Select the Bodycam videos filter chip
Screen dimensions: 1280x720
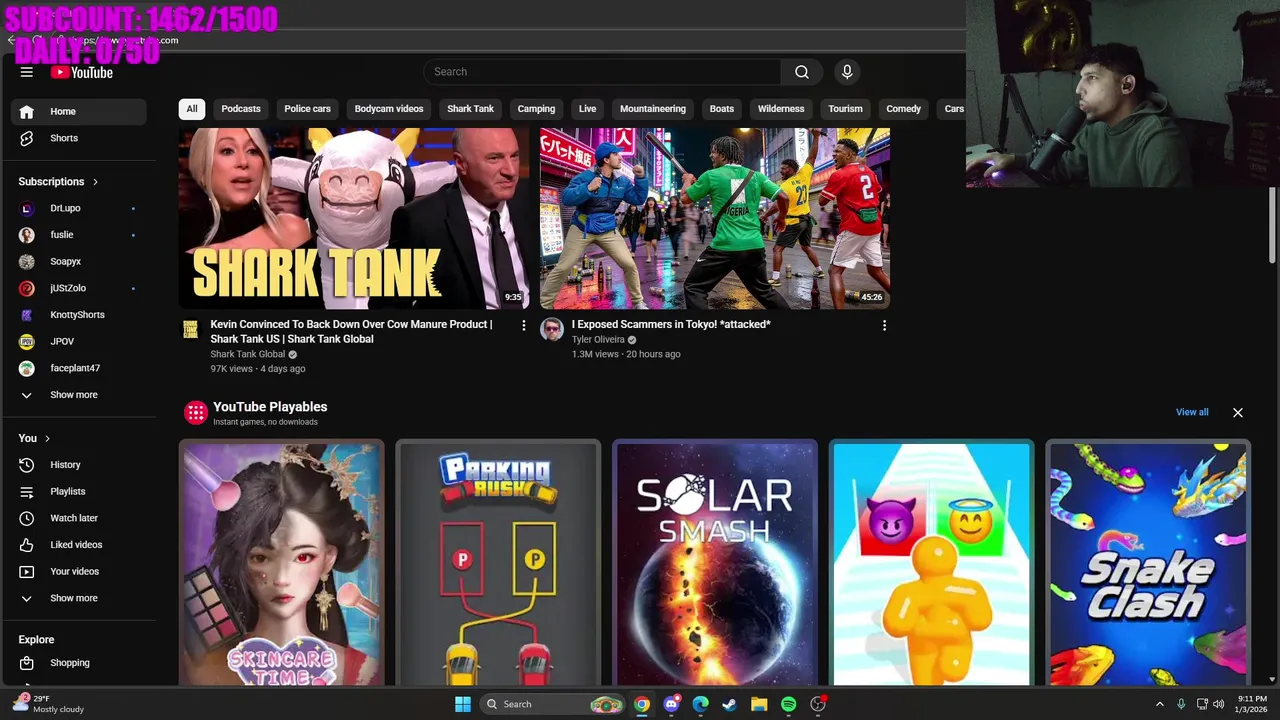[389, 109]
